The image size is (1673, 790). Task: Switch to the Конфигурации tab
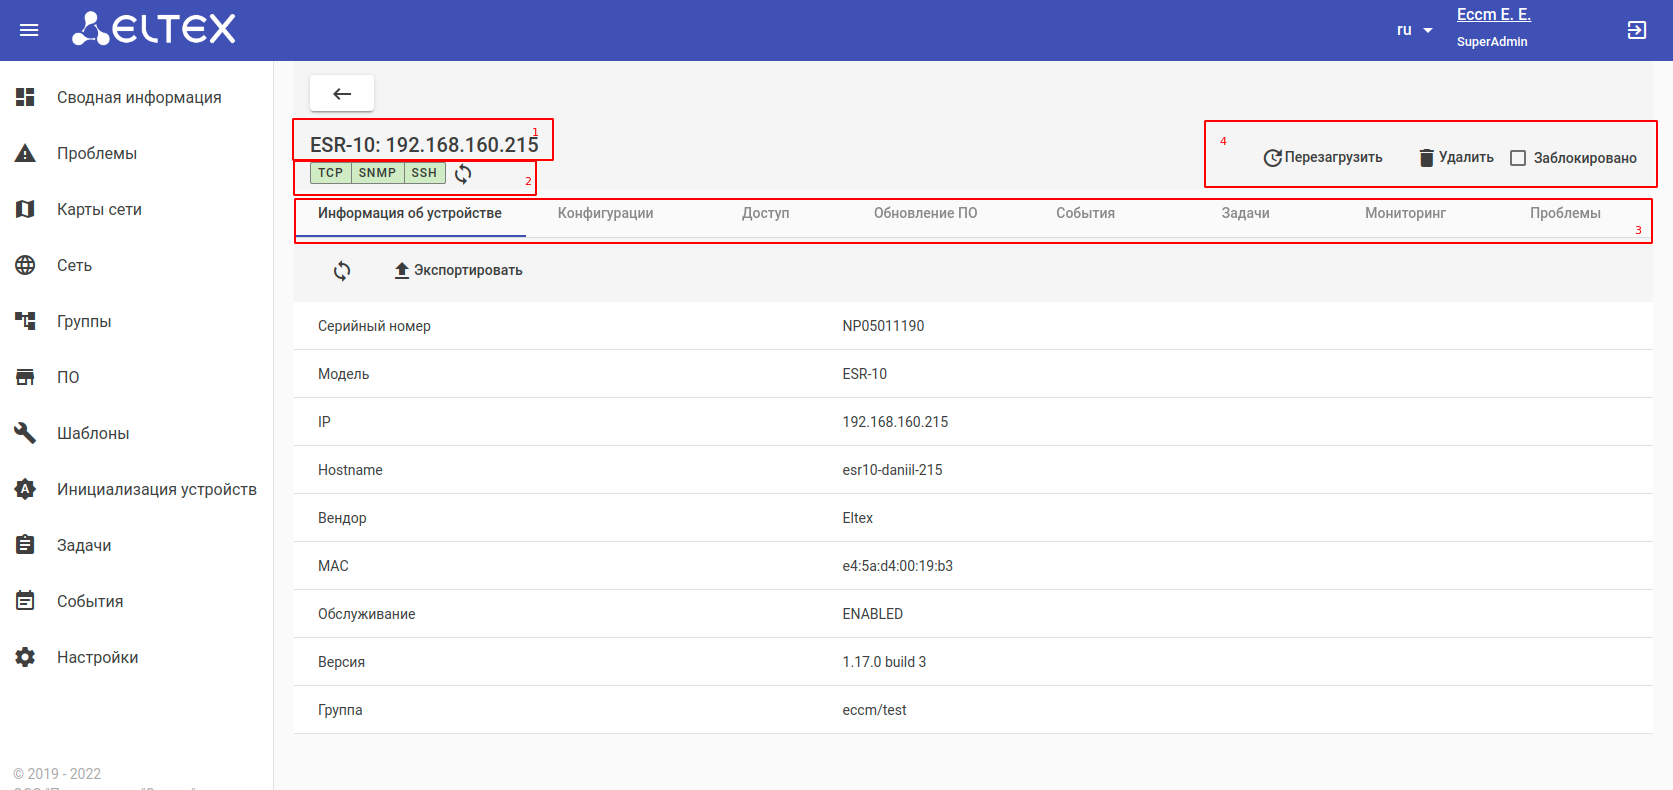(605, 213)
